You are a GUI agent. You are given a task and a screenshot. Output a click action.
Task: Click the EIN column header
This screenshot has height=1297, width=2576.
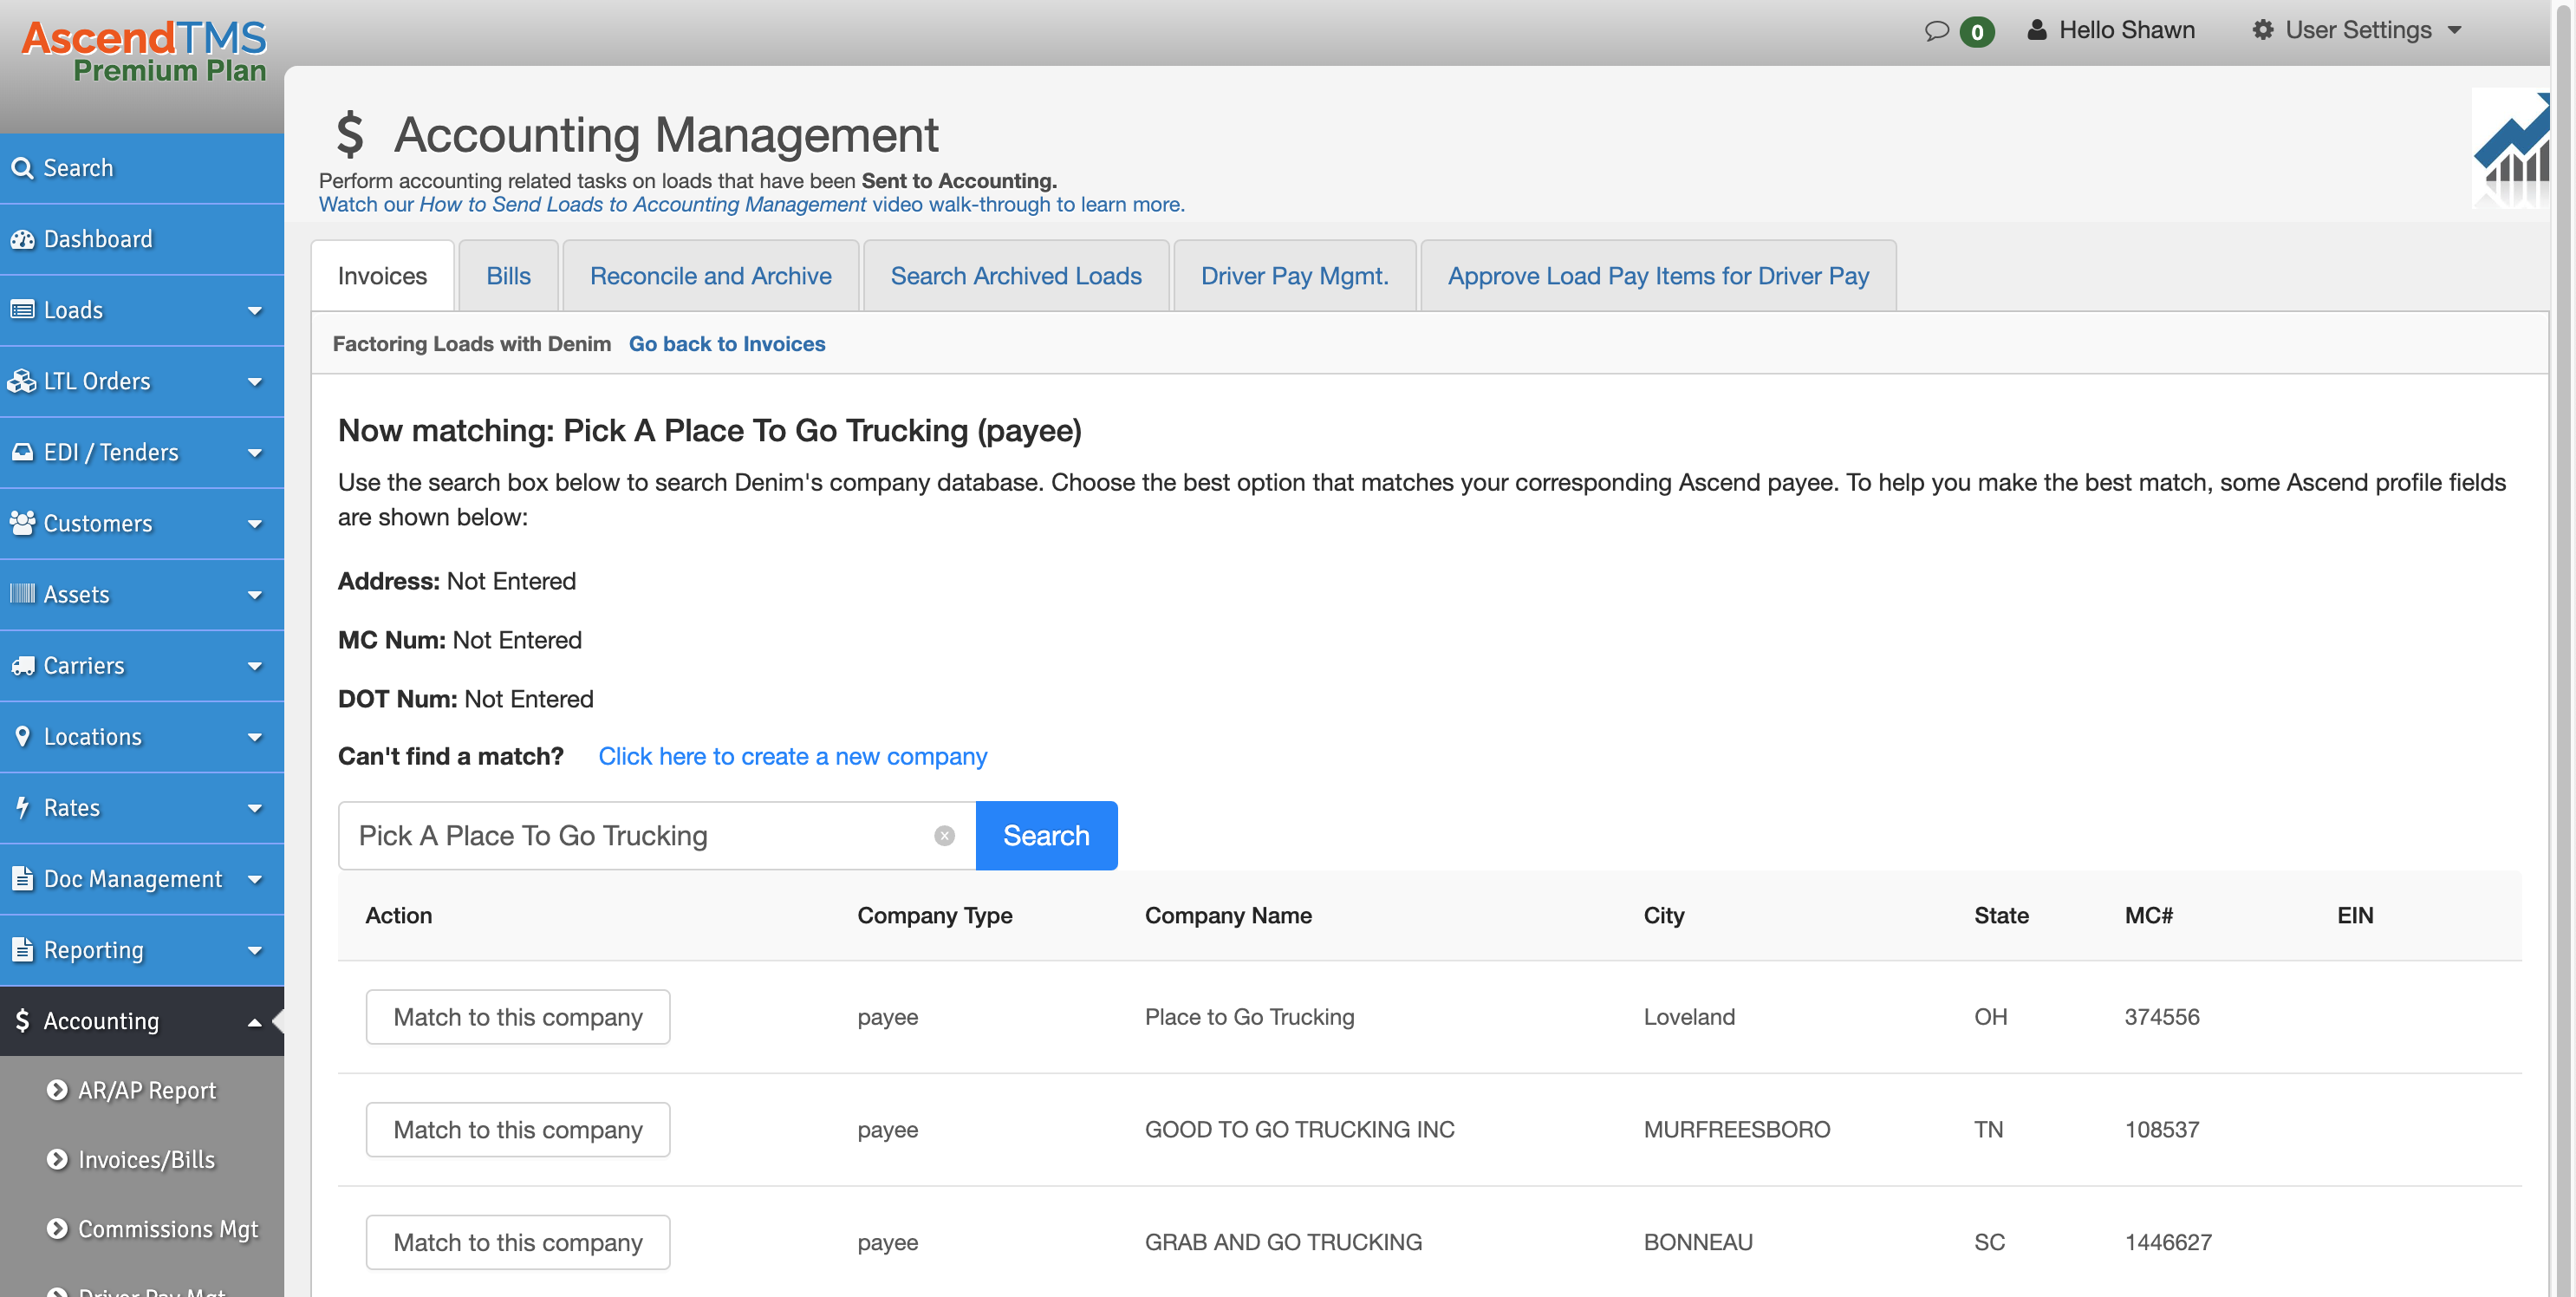[2355, 915]
